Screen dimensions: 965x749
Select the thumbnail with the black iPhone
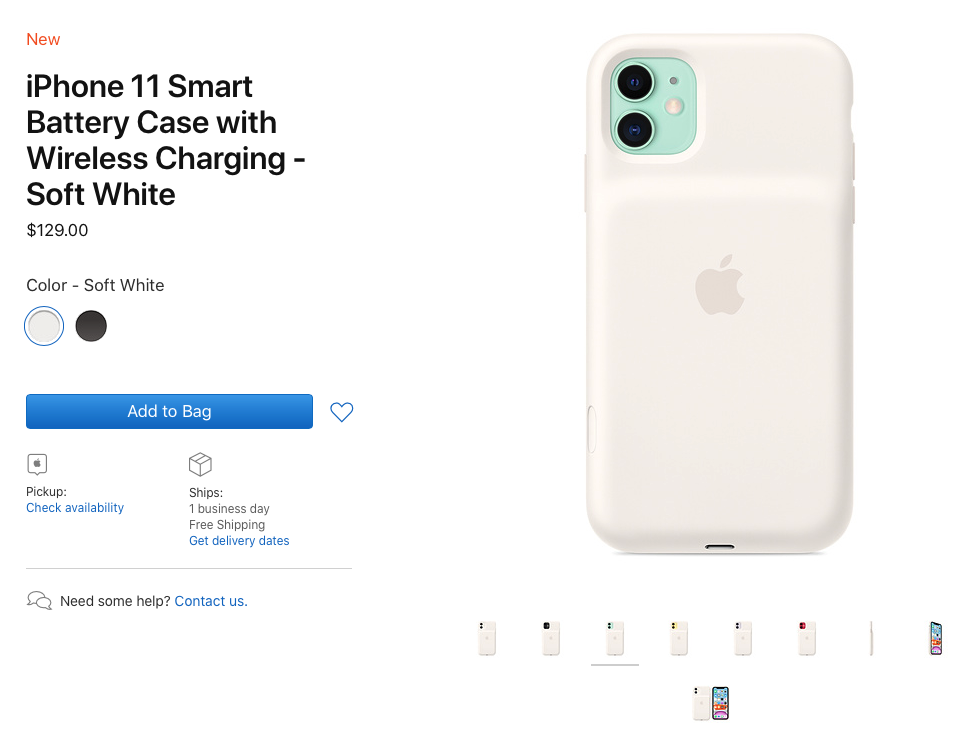coord(550,638)
